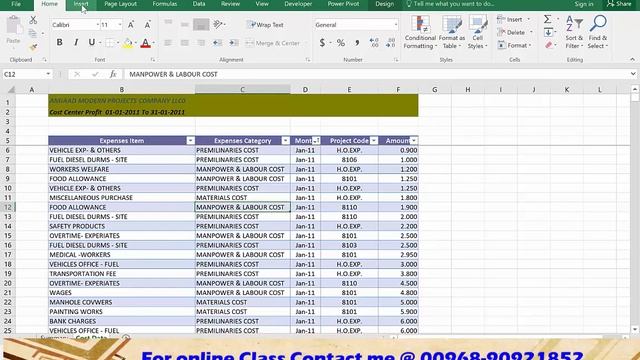
Task: Expand the formula bar
Action: point(633,74)
